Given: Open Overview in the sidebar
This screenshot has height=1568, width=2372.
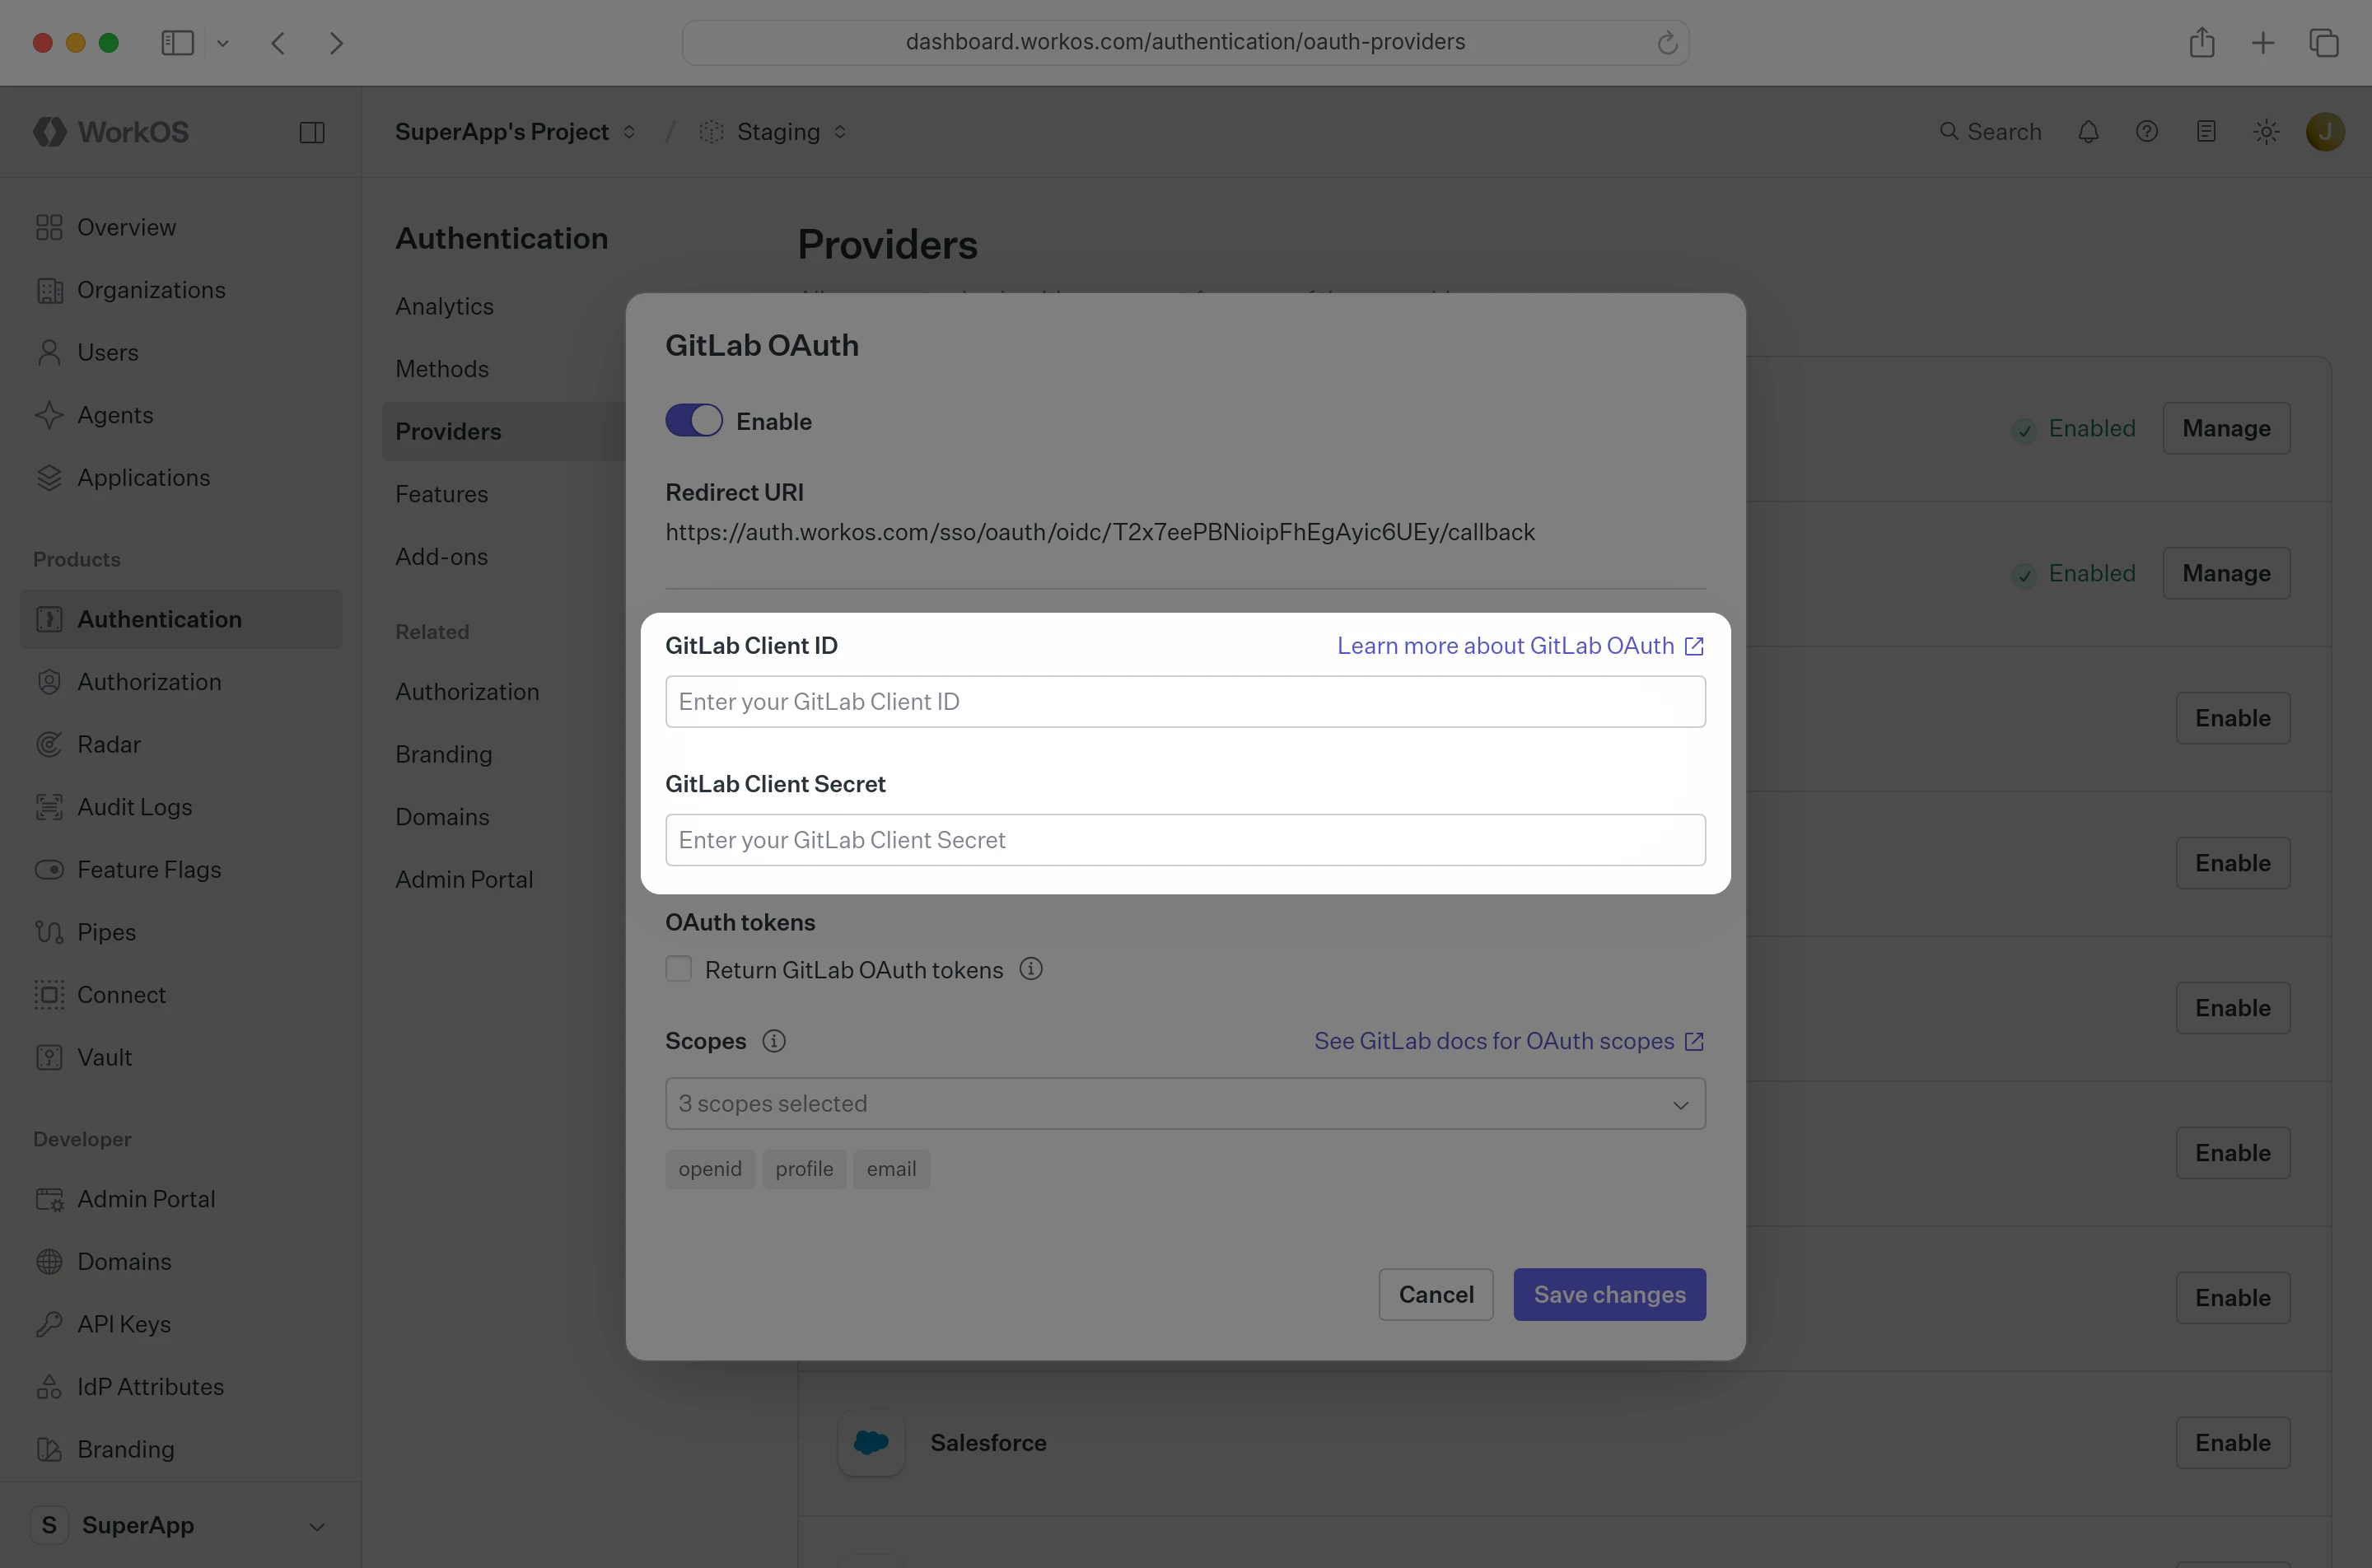Looking at the screenshot, I should click(181, 228).
